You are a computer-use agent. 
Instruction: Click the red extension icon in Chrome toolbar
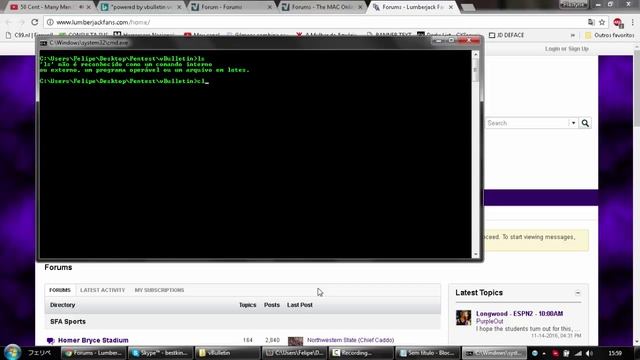[618, 23]
